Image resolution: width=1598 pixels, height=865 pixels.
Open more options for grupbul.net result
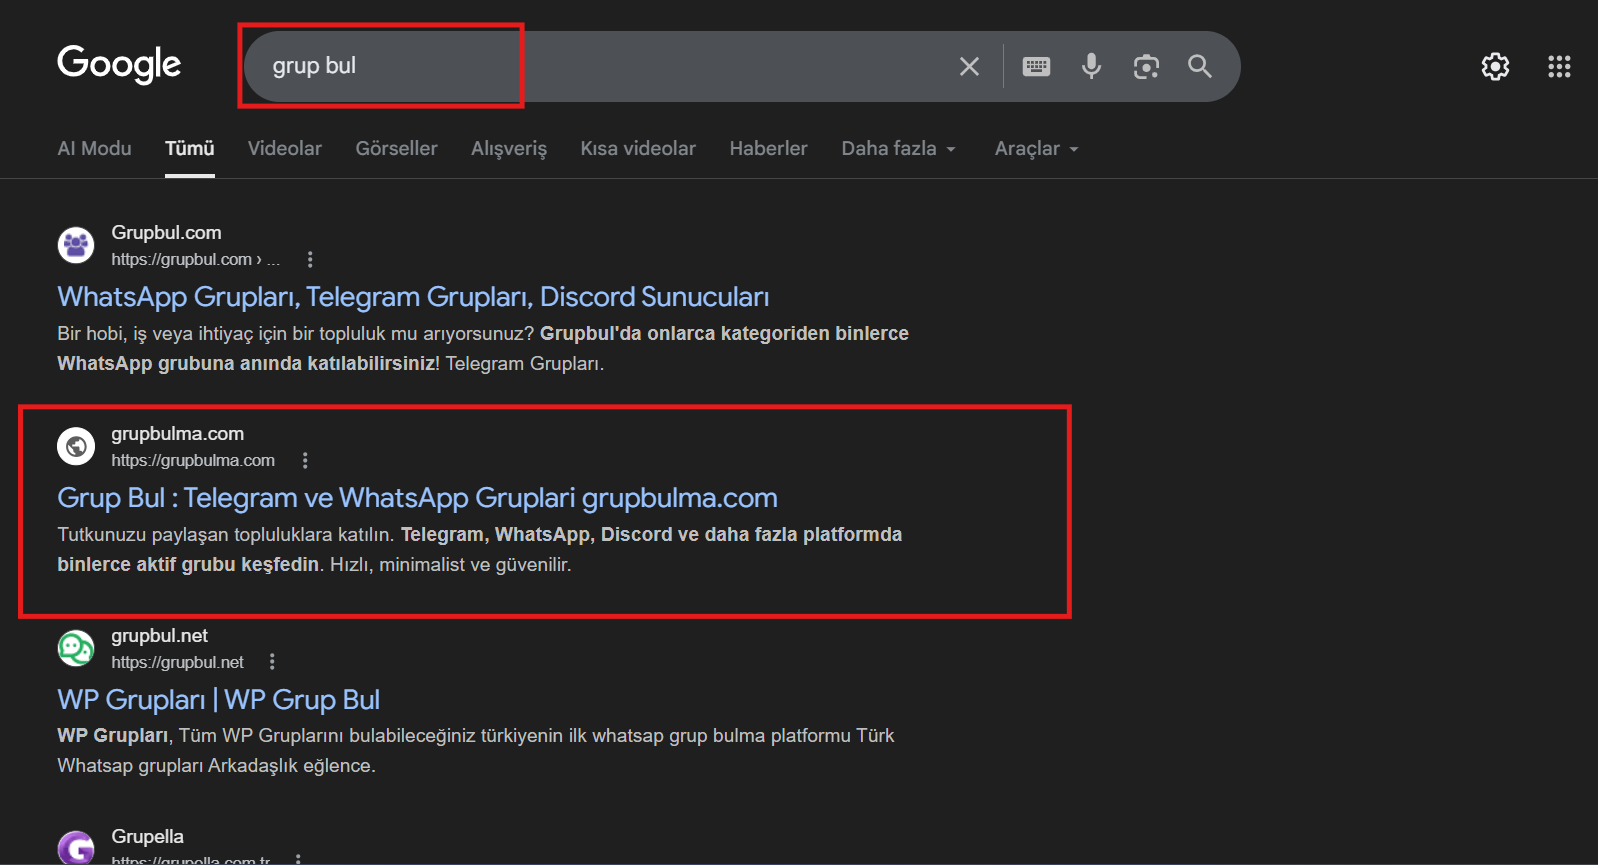point(272,662)
